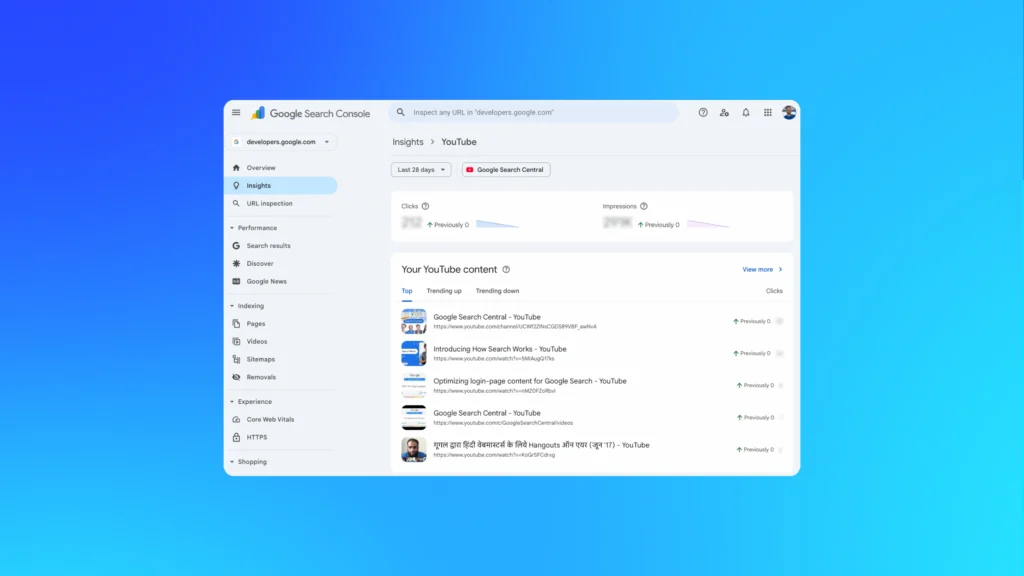Click the Search results Google icon
This screenshot has height=576, width=1024.
(236, 246)
